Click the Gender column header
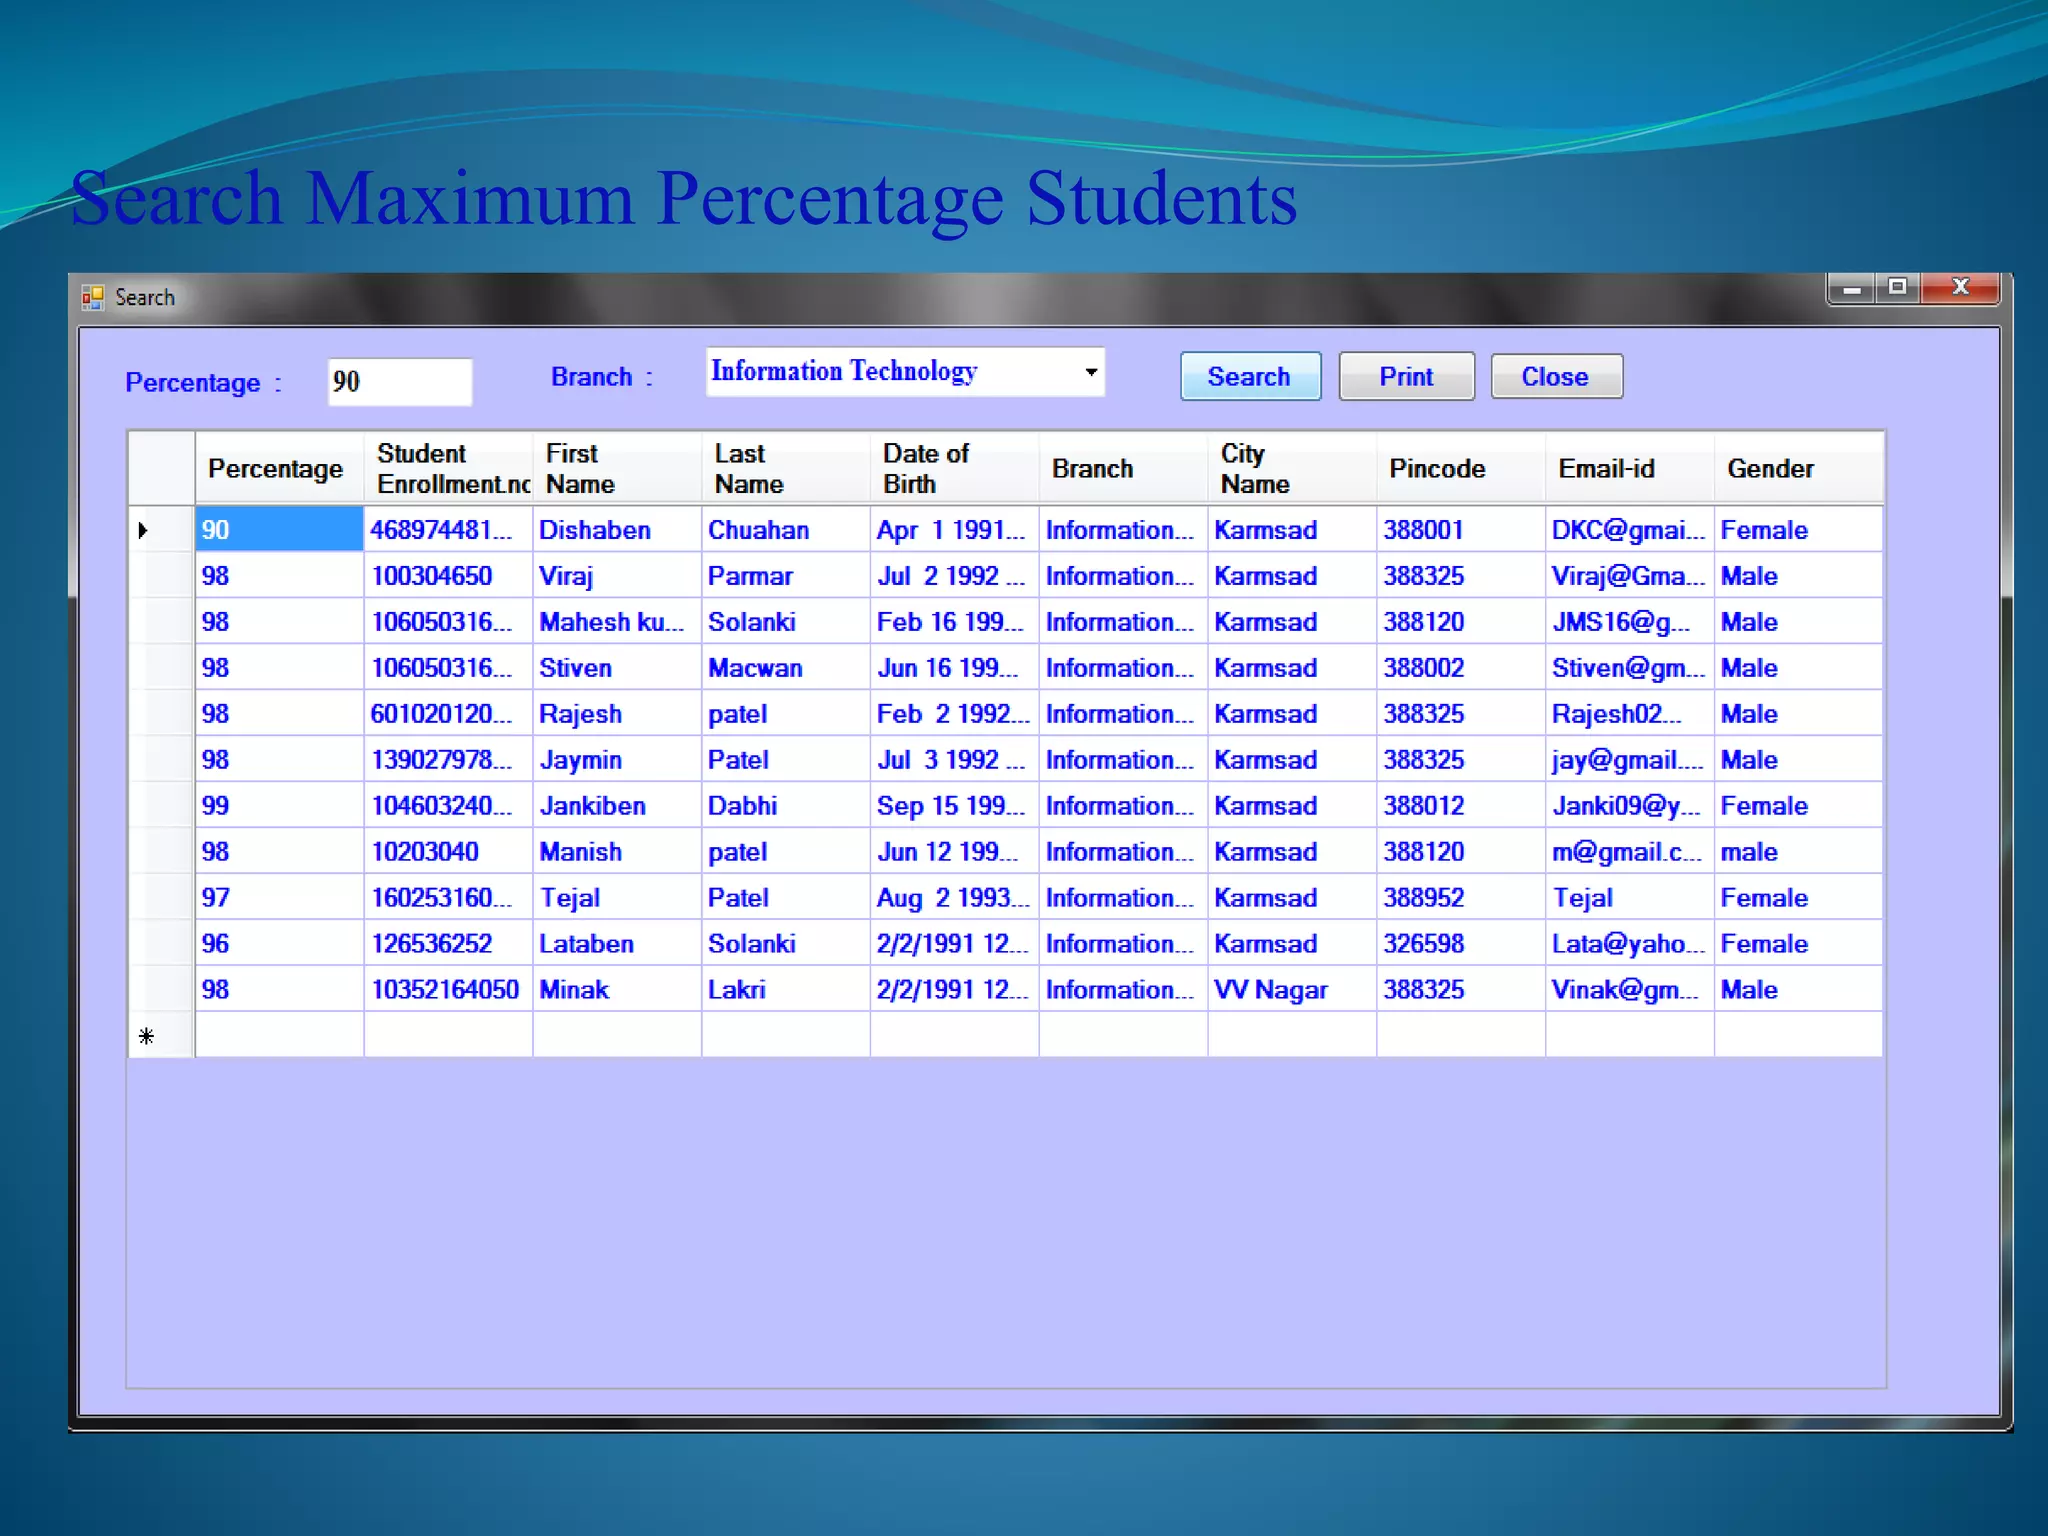The width and height of the screenshot is (2048, 1536). (1799, 468)
